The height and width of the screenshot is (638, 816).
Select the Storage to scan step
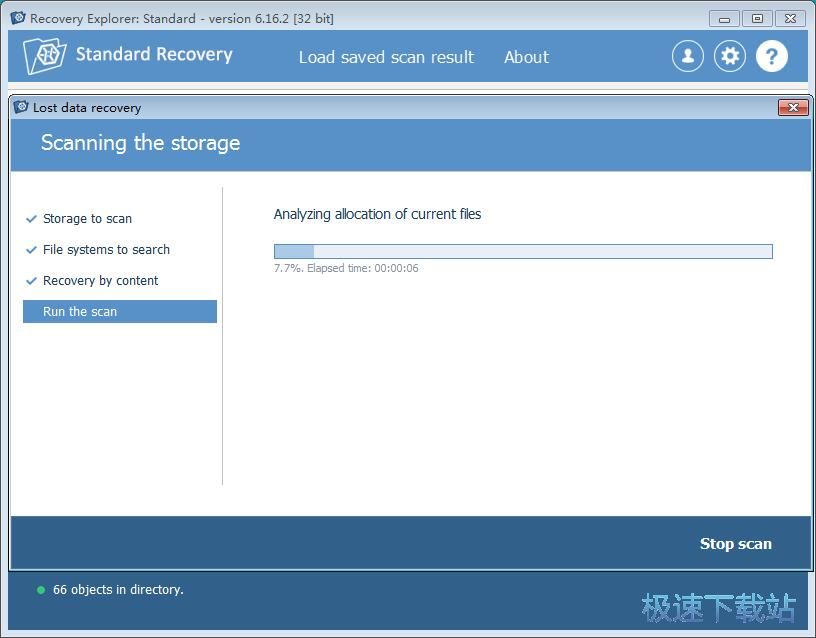click(87, 219)
